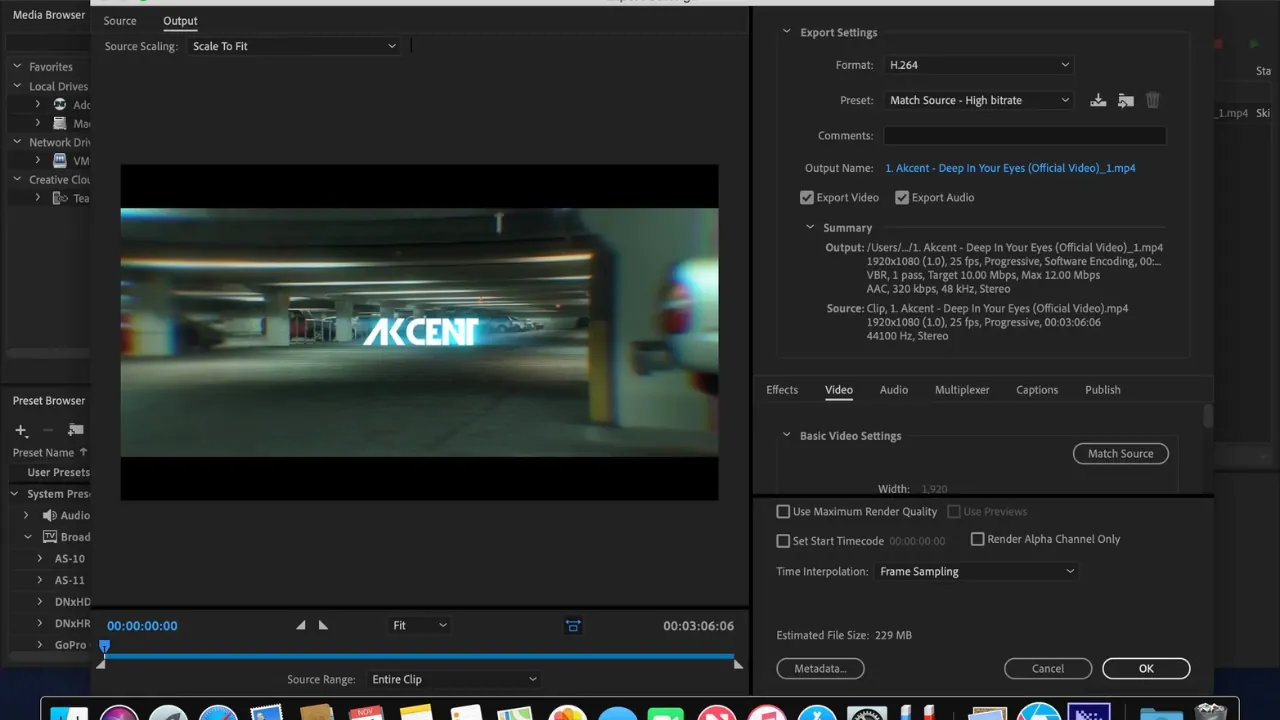
Task: Click the remove preset minus icon
Action: 47,430
